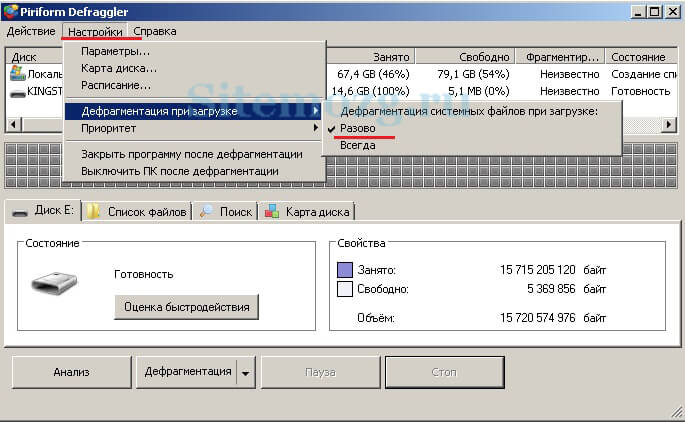This screenshot has height=422, width=685.
Task: Switch to Карта диска tab
Action: coord(307,212)
